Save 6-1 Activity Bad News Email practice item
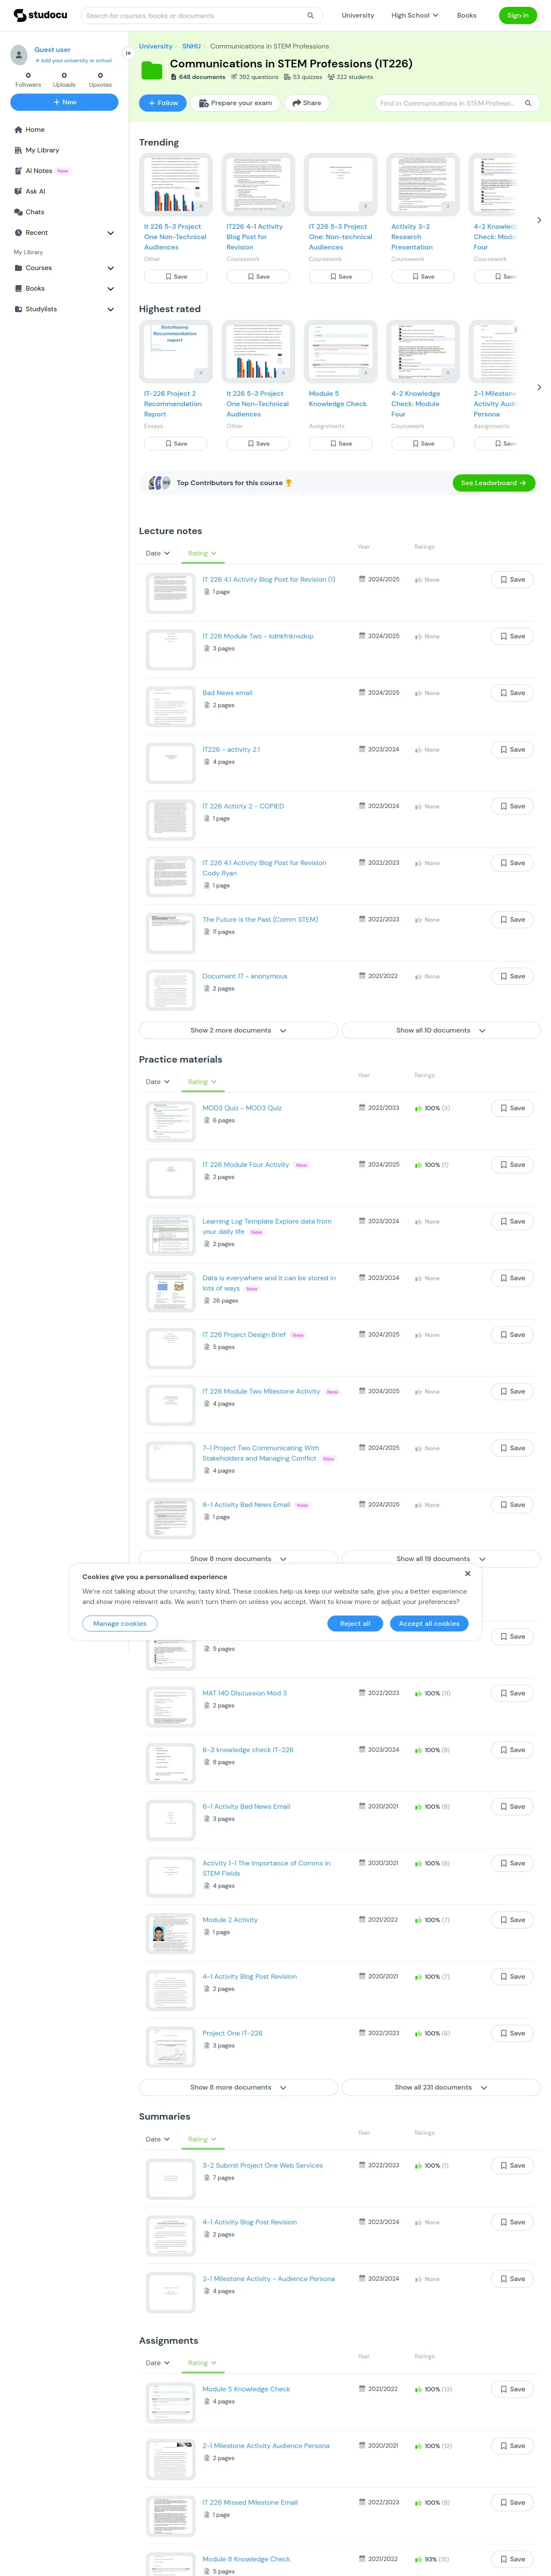The height and width of the screenshot is (2576, 551). tap(513, 1504)
